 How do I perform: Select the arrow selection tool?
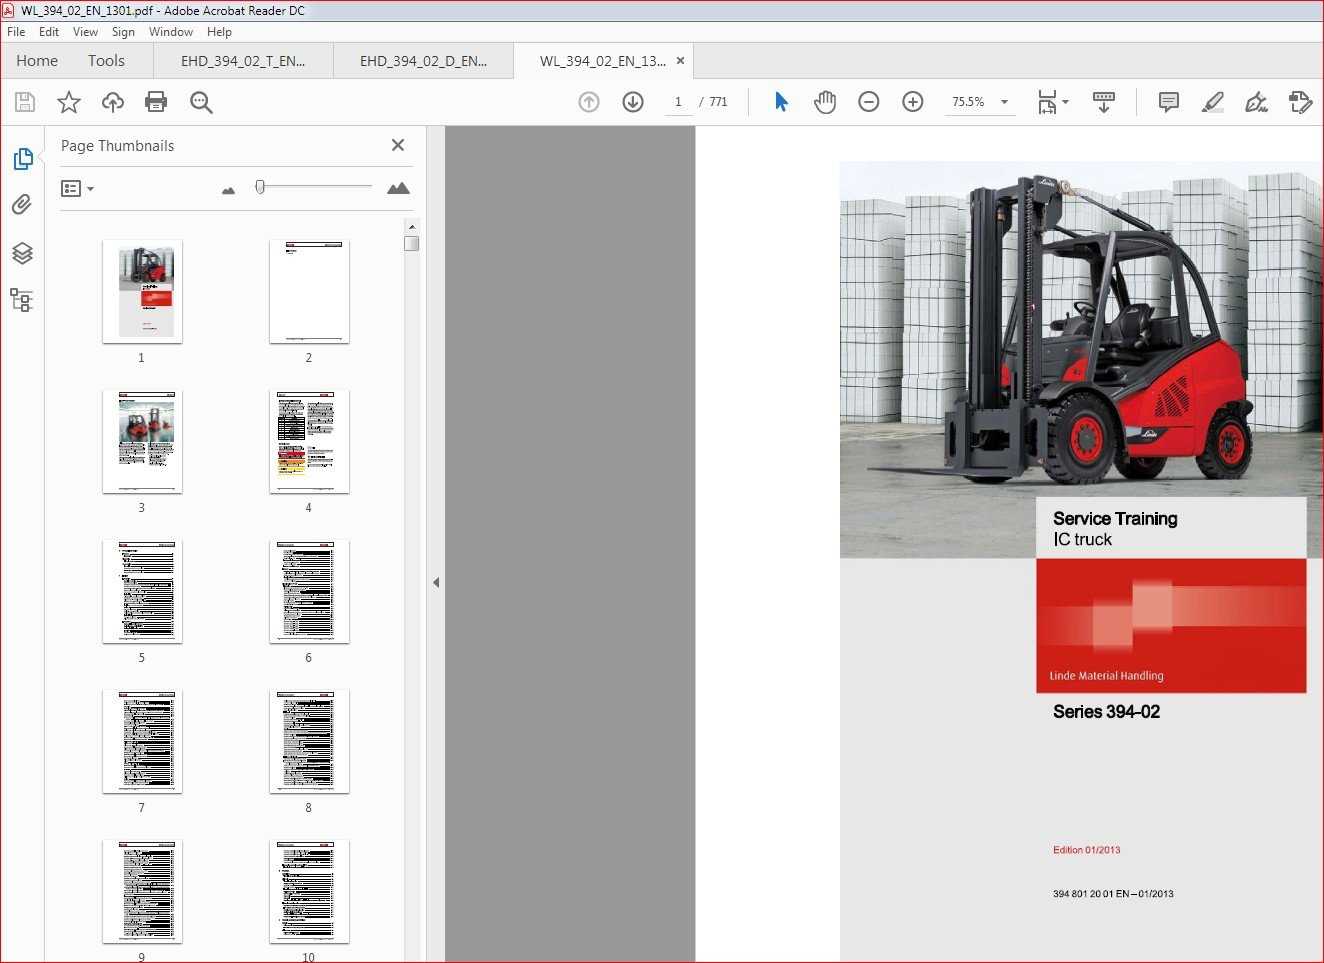[x=781, y=102]
